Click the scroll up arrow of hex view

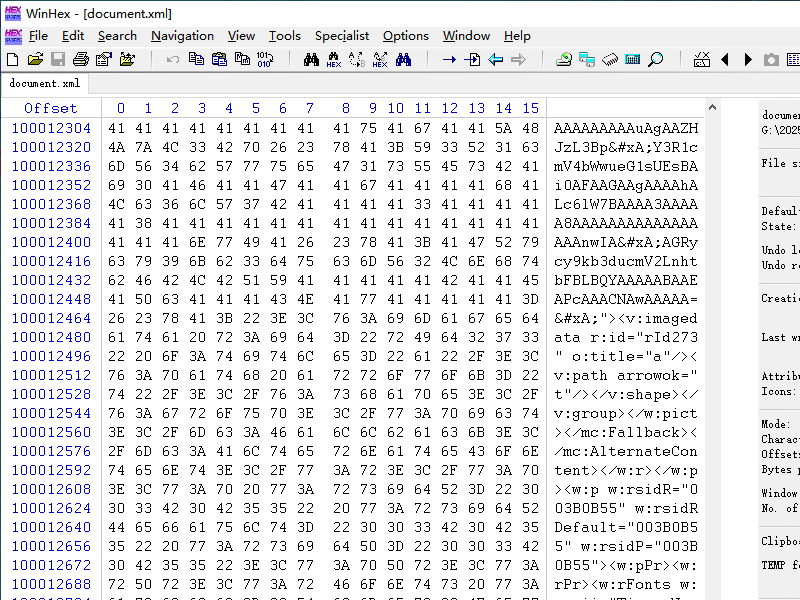click(x=712, y=108)
